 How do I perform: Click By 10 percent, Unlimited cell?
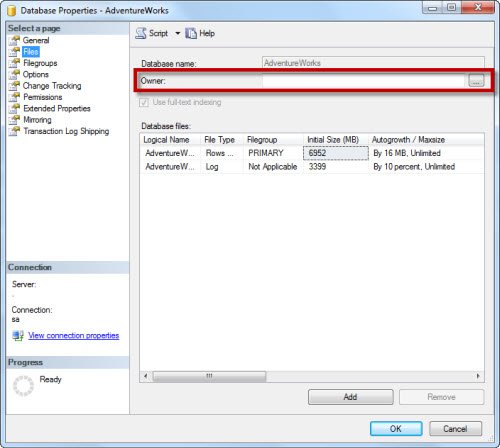pyautogui.click(x=426, y=167)
